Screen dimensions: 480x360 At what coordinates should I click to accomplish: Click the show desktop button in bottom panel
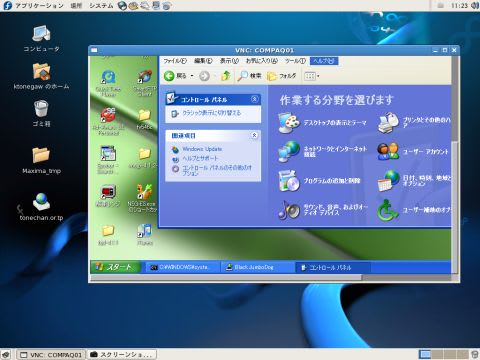tap(6, 354)
